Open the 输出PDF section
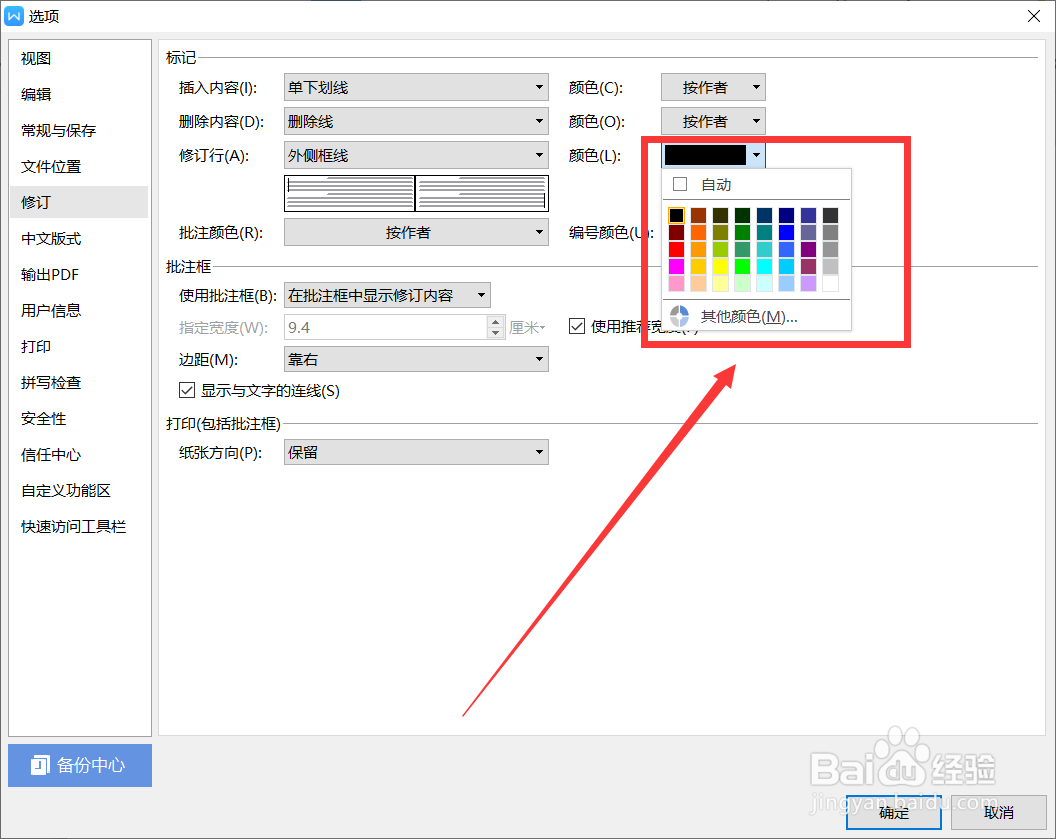1056x839 pixels. point(79,275)
